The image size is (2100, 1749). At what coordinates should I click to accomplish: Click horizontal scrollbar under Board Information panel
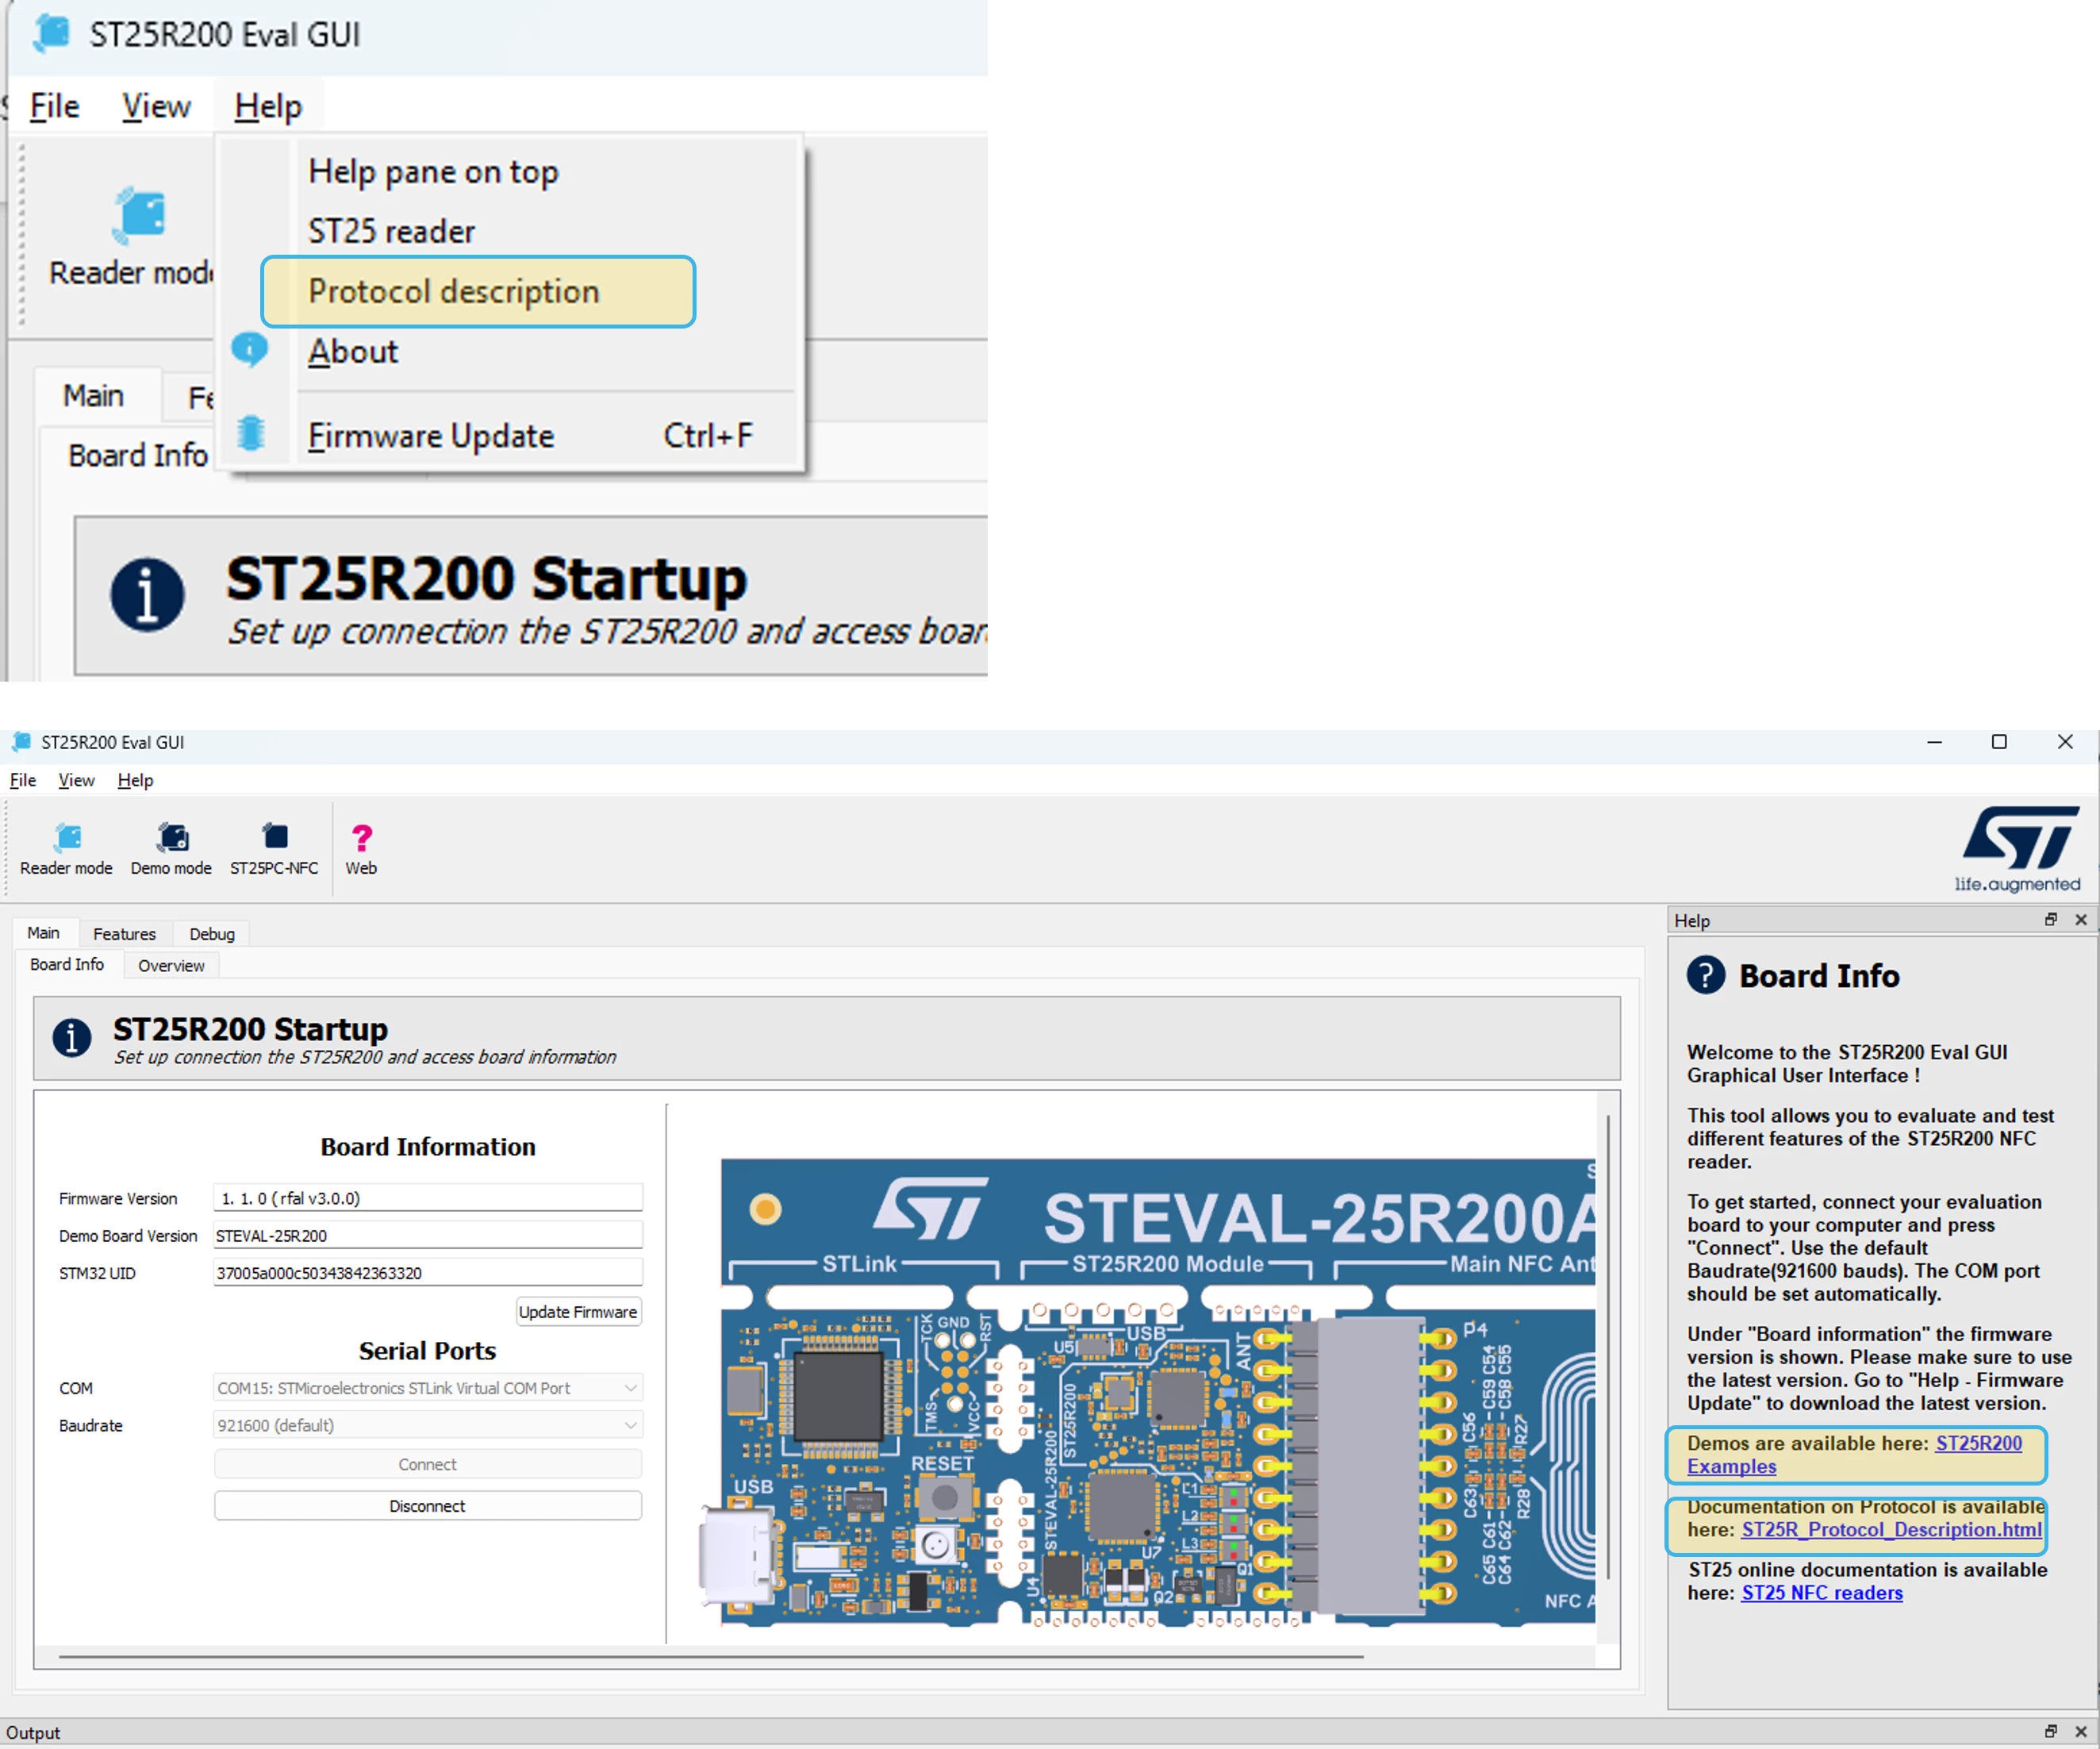[x=711, y=1657]
